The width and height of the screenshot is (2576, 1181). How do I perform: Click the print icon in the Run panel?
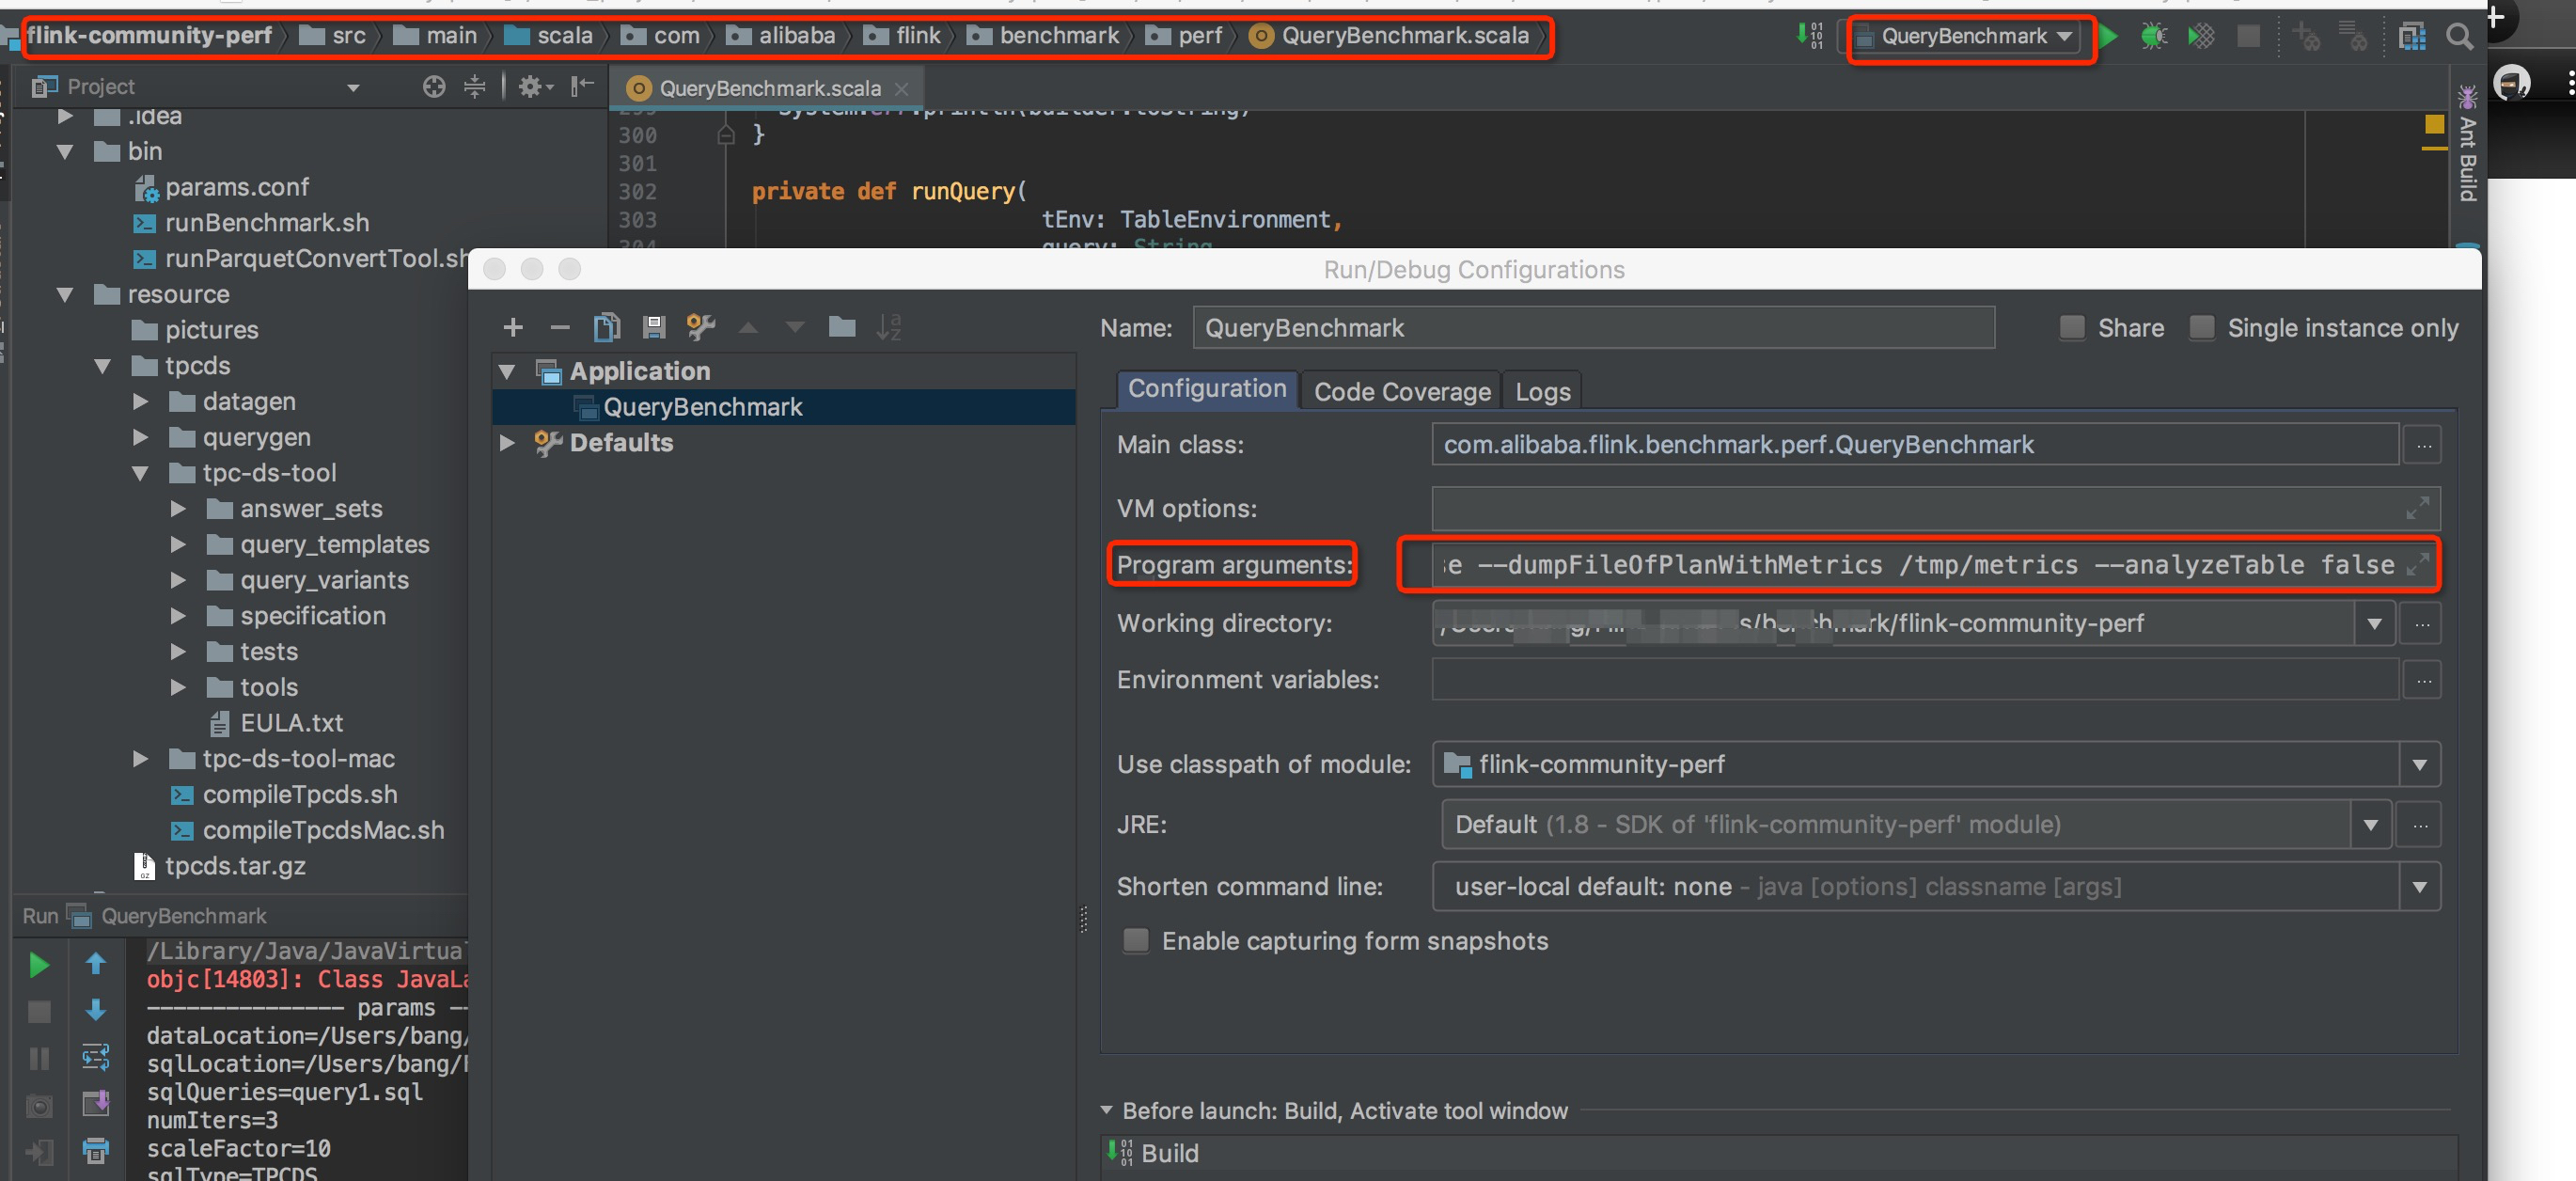96,1150
